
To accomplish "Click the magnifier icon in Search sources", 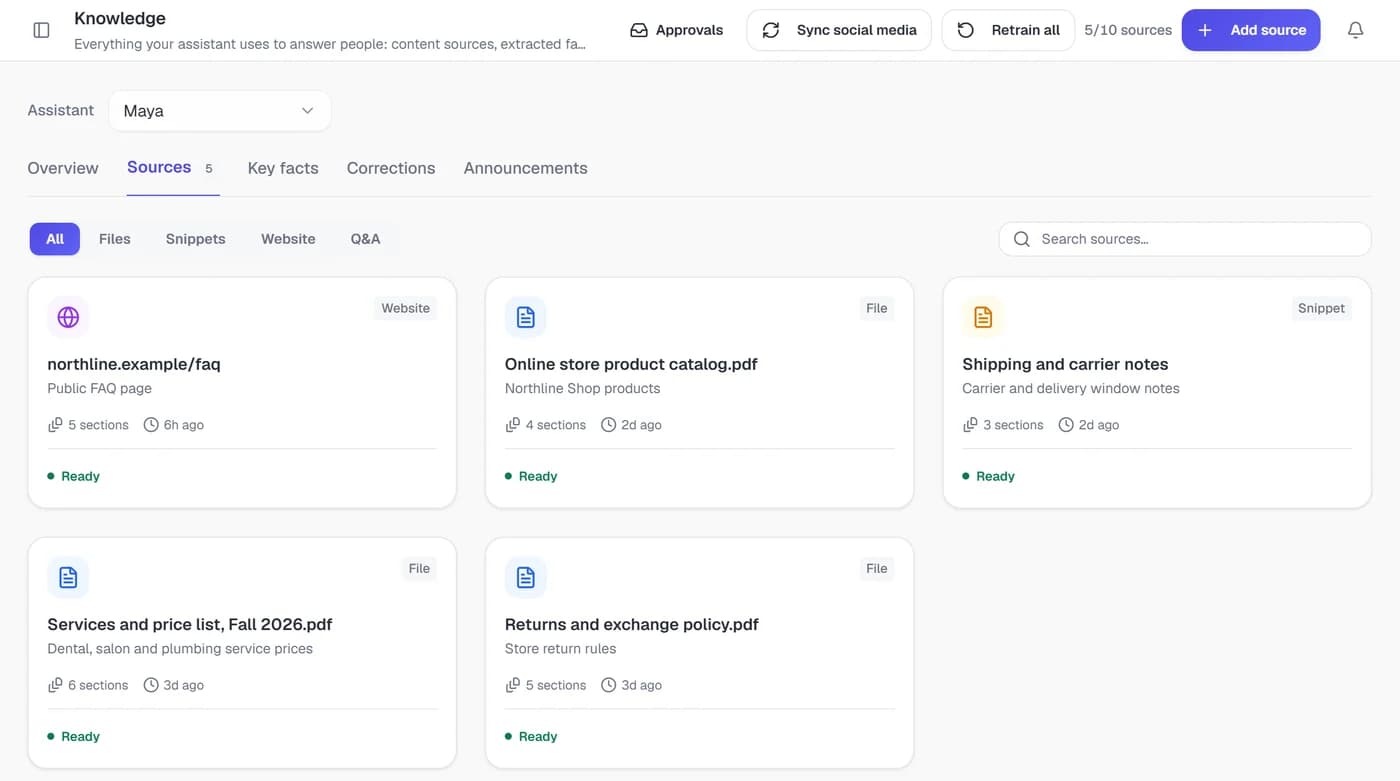I will tap(1022, 239).
